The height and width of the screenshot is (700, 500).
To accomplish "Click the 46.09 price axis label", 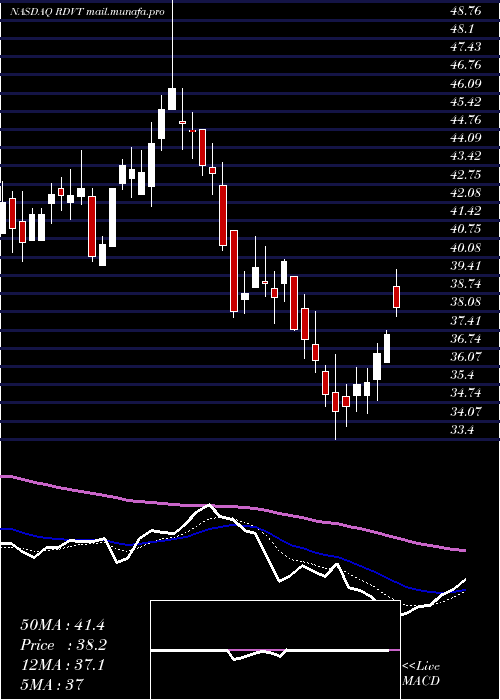I will coord(465,84).
